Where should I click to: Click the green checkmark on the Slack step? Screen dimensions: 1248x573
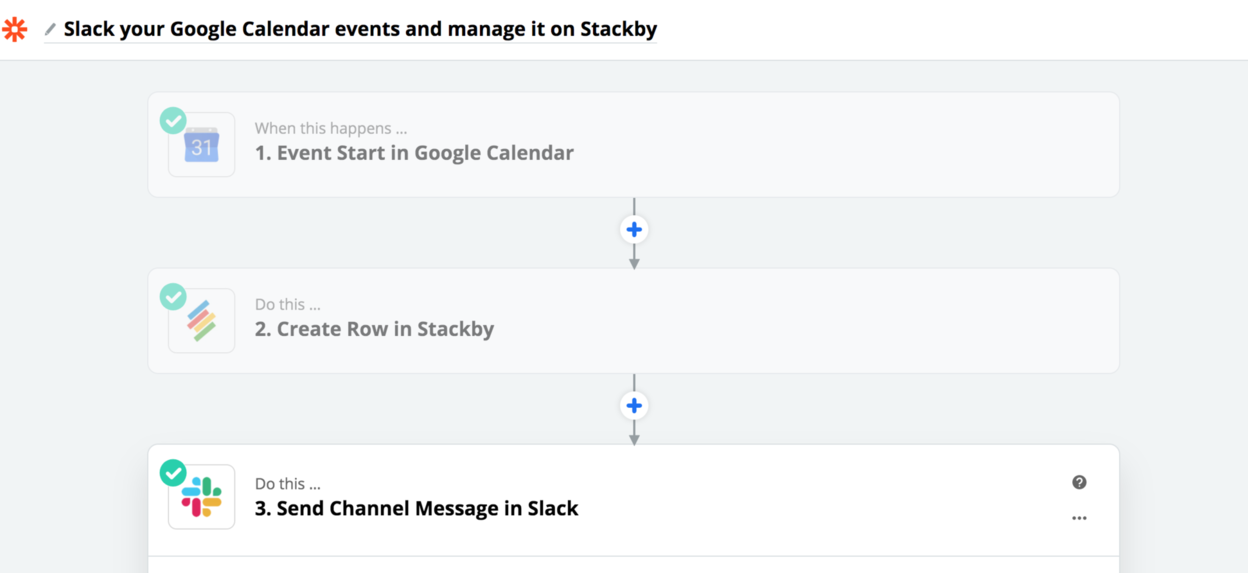(173, 472)
